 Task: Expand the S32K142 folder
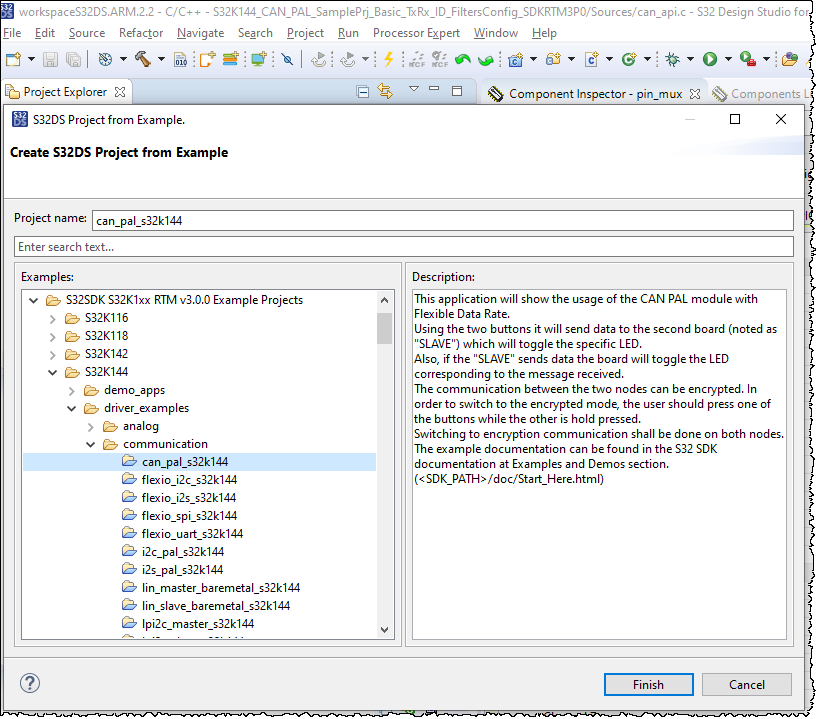click(53, 354)
